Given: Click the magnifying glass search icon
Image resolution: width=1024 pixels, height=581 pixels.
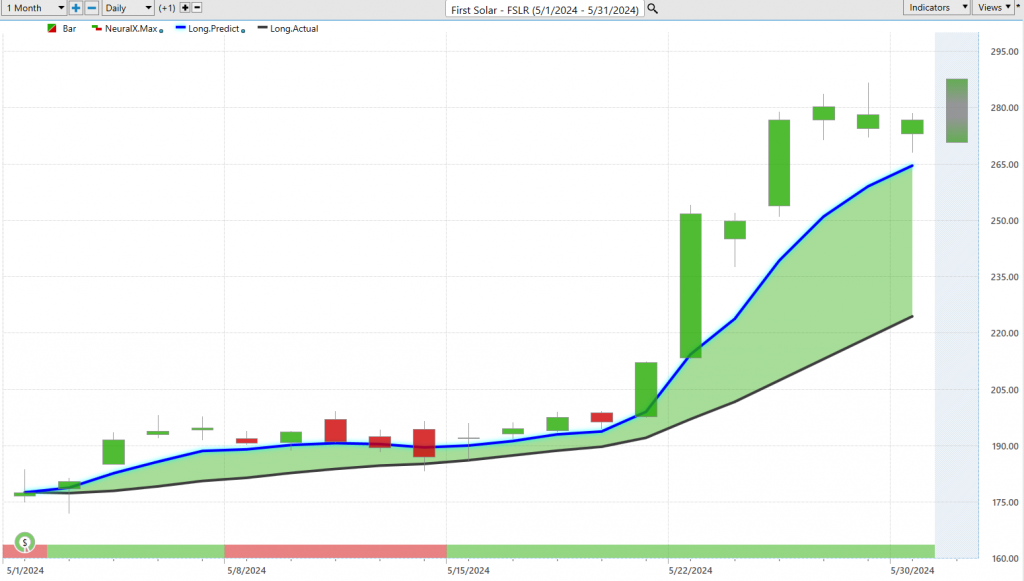Looking at the screenshot, I should coord(652,9).
